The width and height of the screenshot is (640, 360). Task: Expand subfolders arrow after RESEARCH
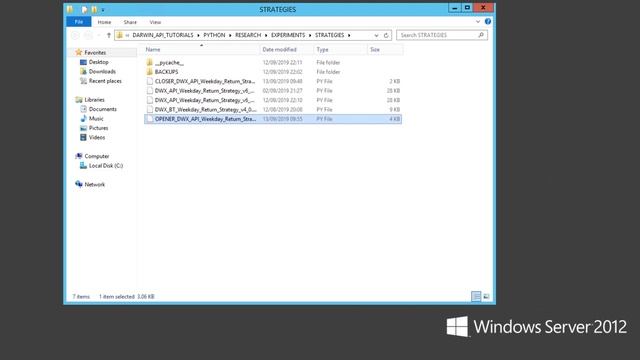(266, 36)
